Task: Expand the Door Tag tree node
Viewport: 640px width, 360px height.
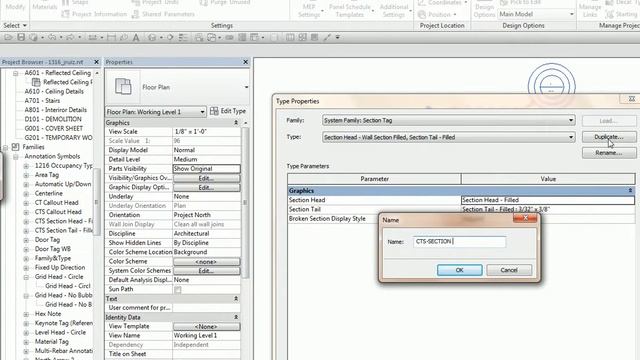Action: pos(26,240)
